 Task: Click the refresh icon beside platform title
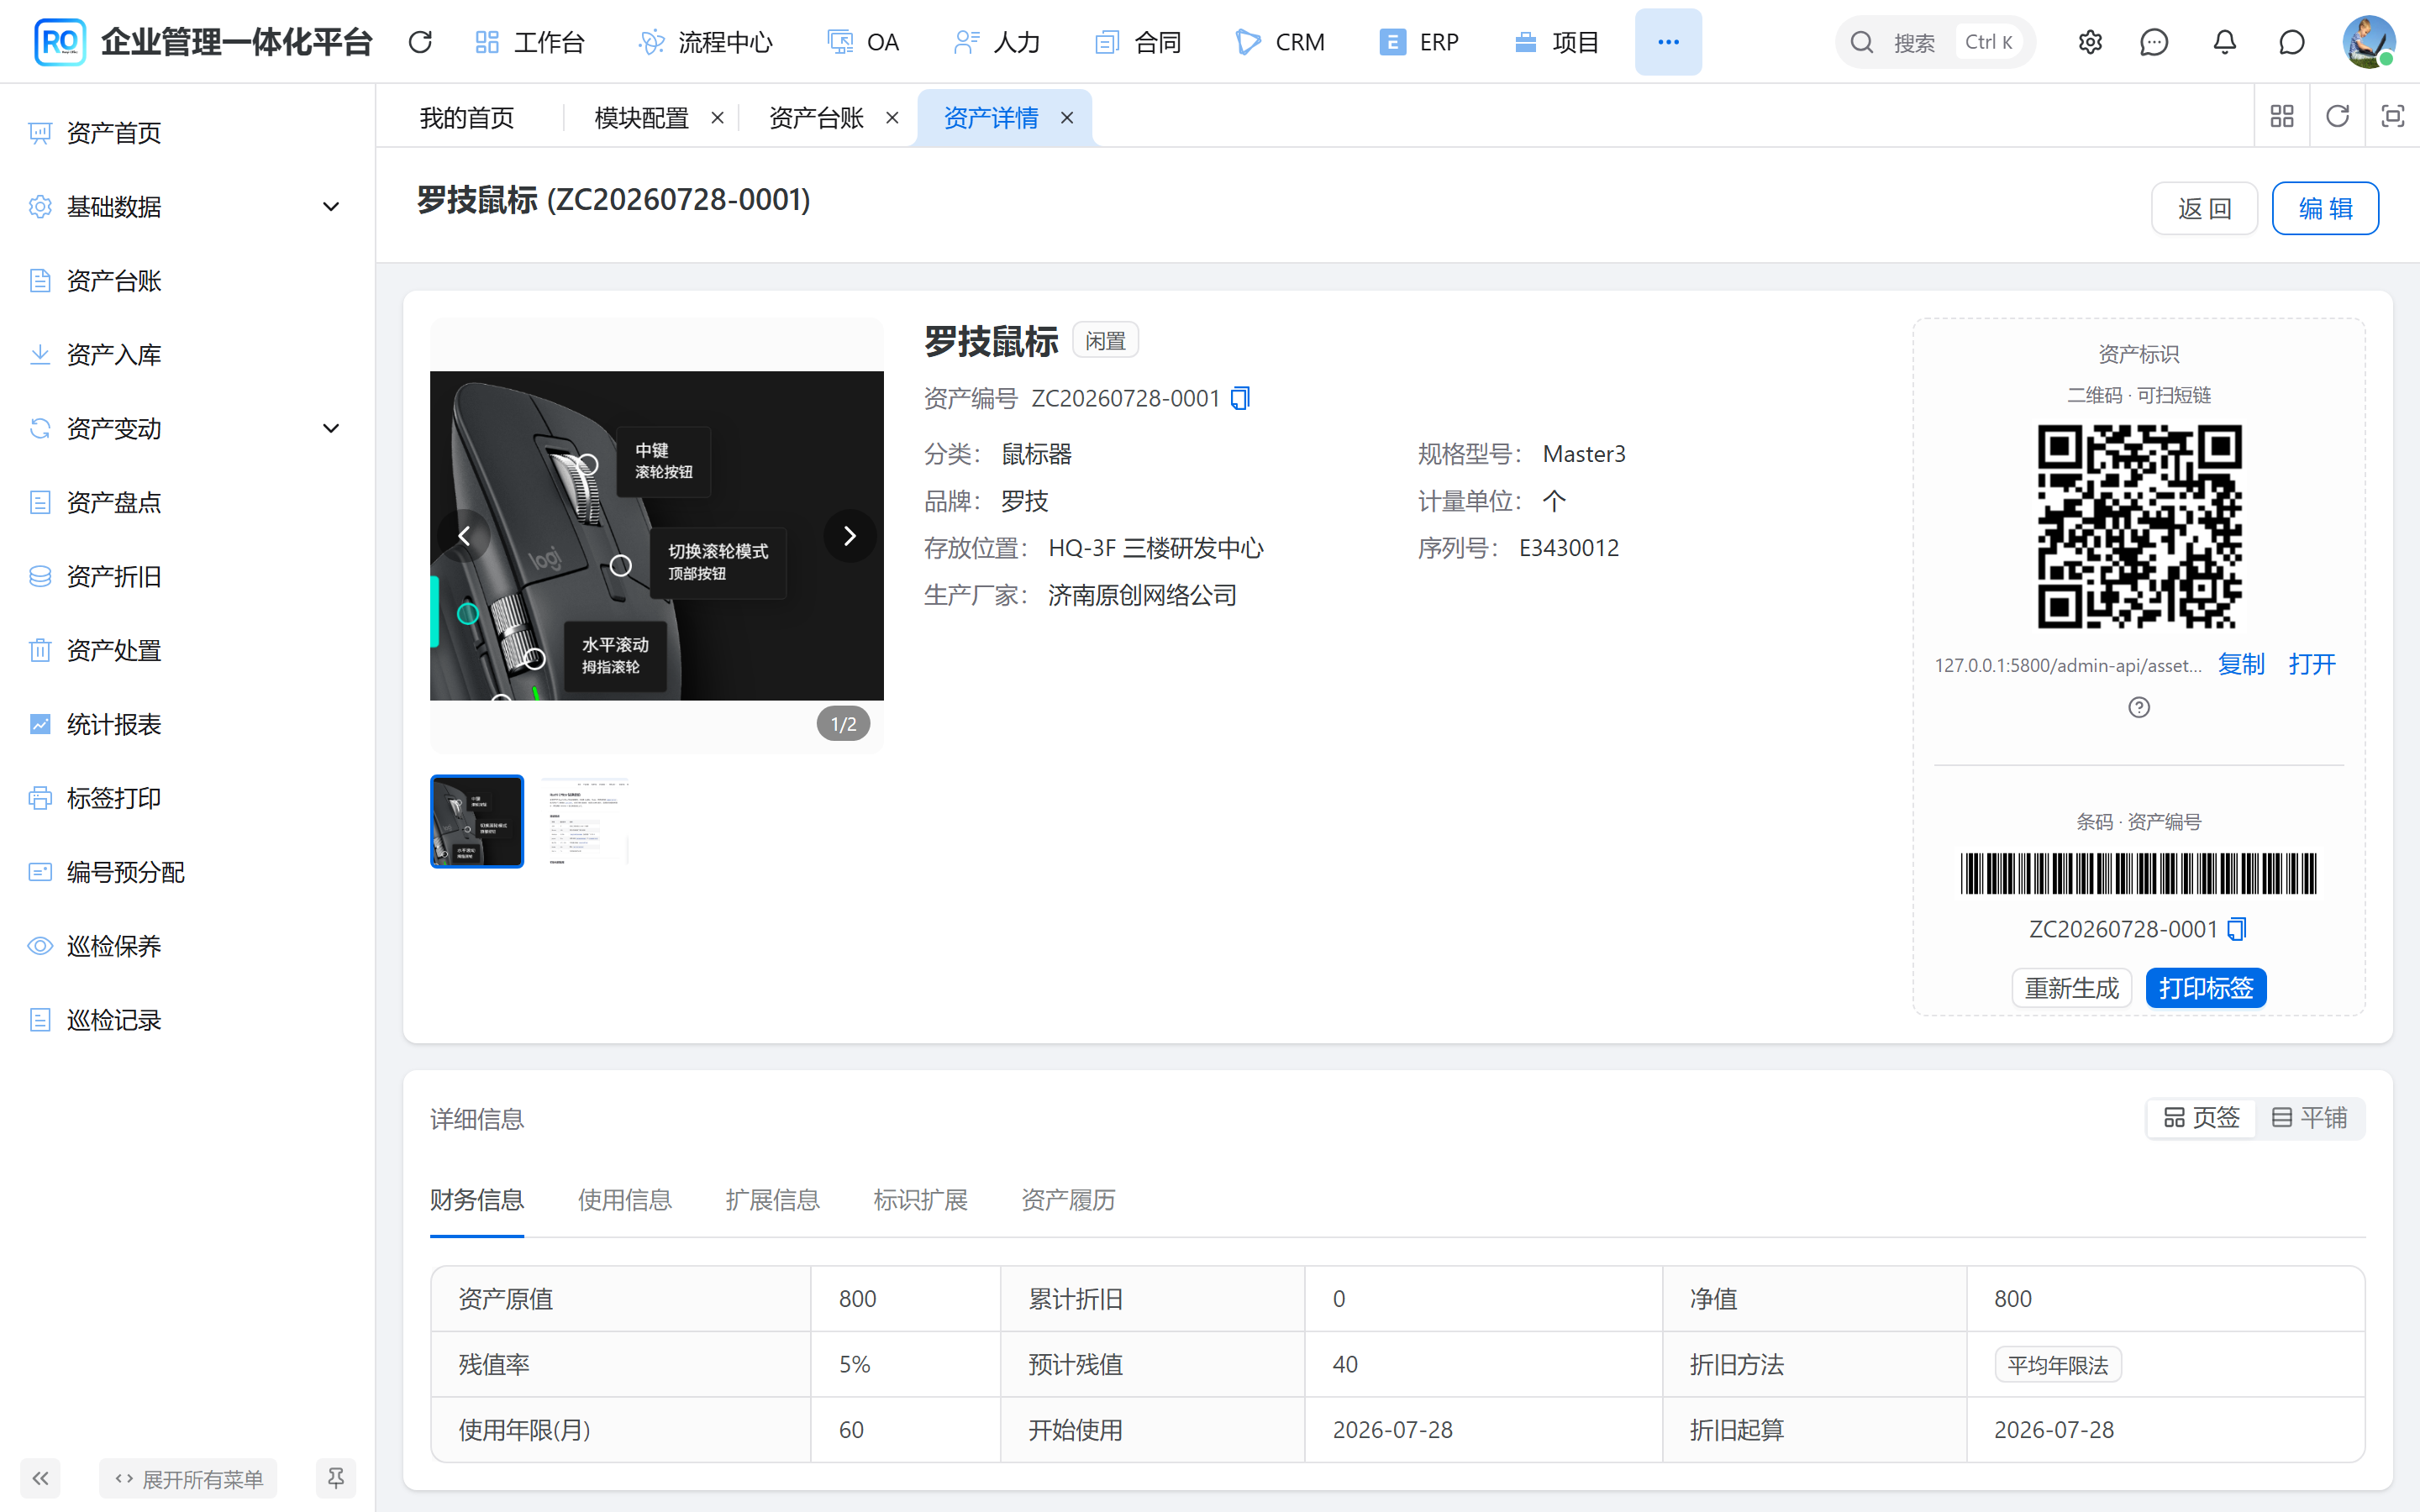[420, 42]
